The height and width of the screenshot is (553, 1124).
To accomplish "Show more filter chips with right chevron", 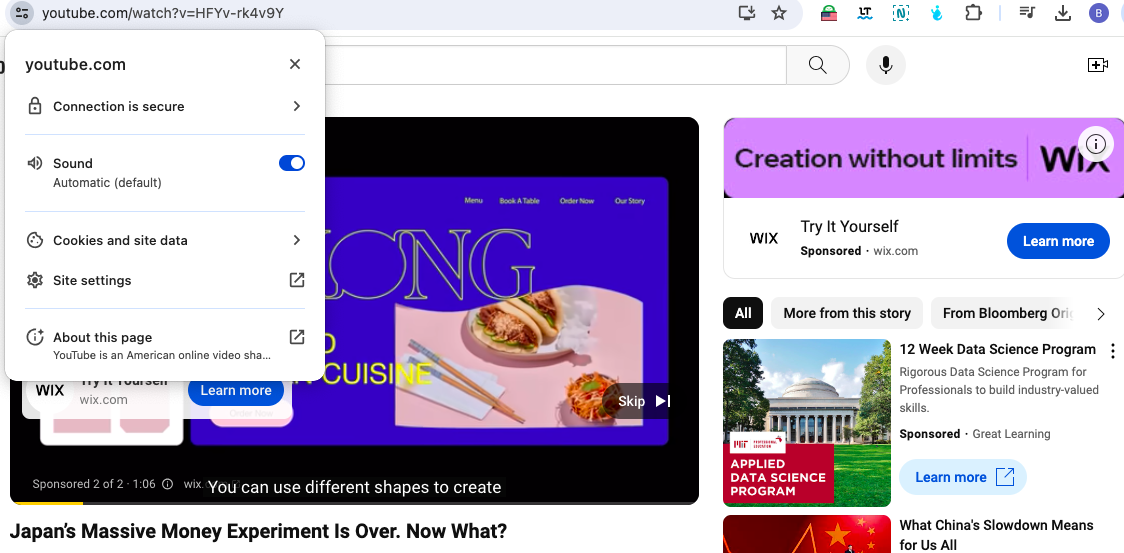I will click(1101, 313).
